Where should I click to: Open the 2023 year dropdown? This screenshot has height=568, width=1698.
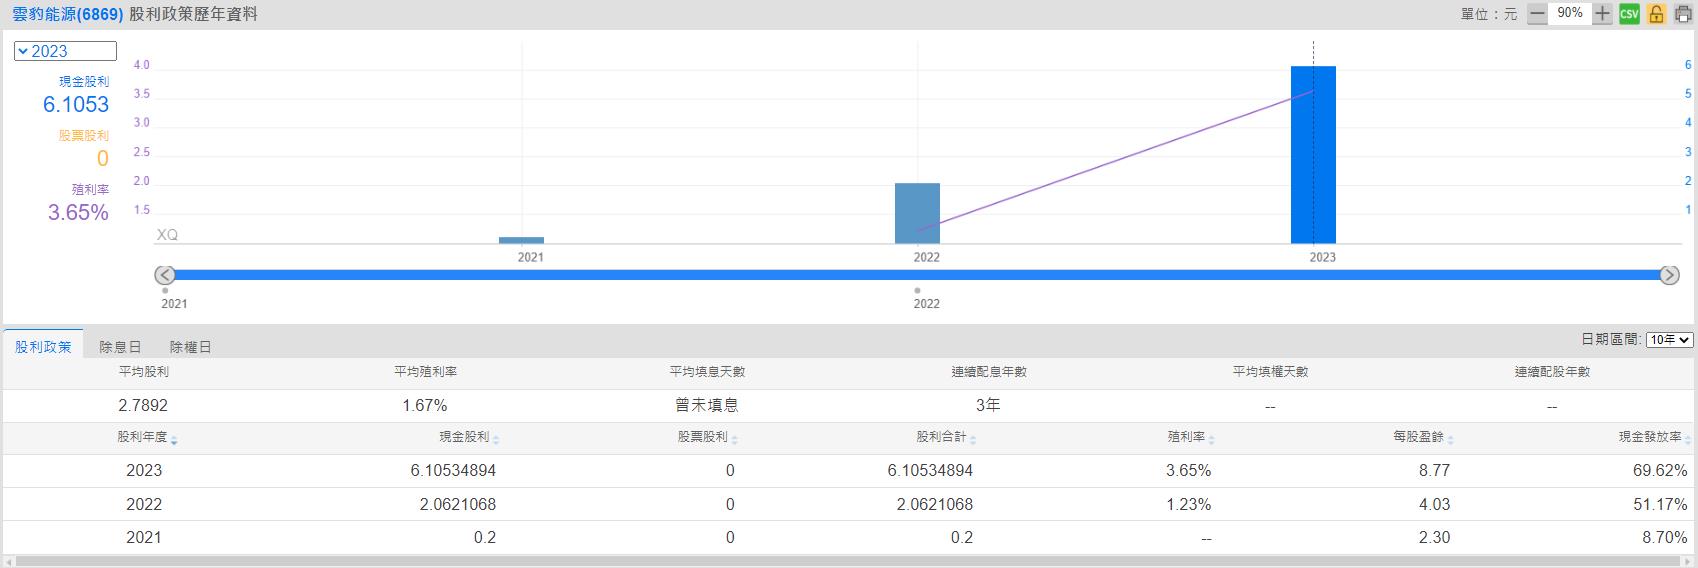tap(65, 51)
